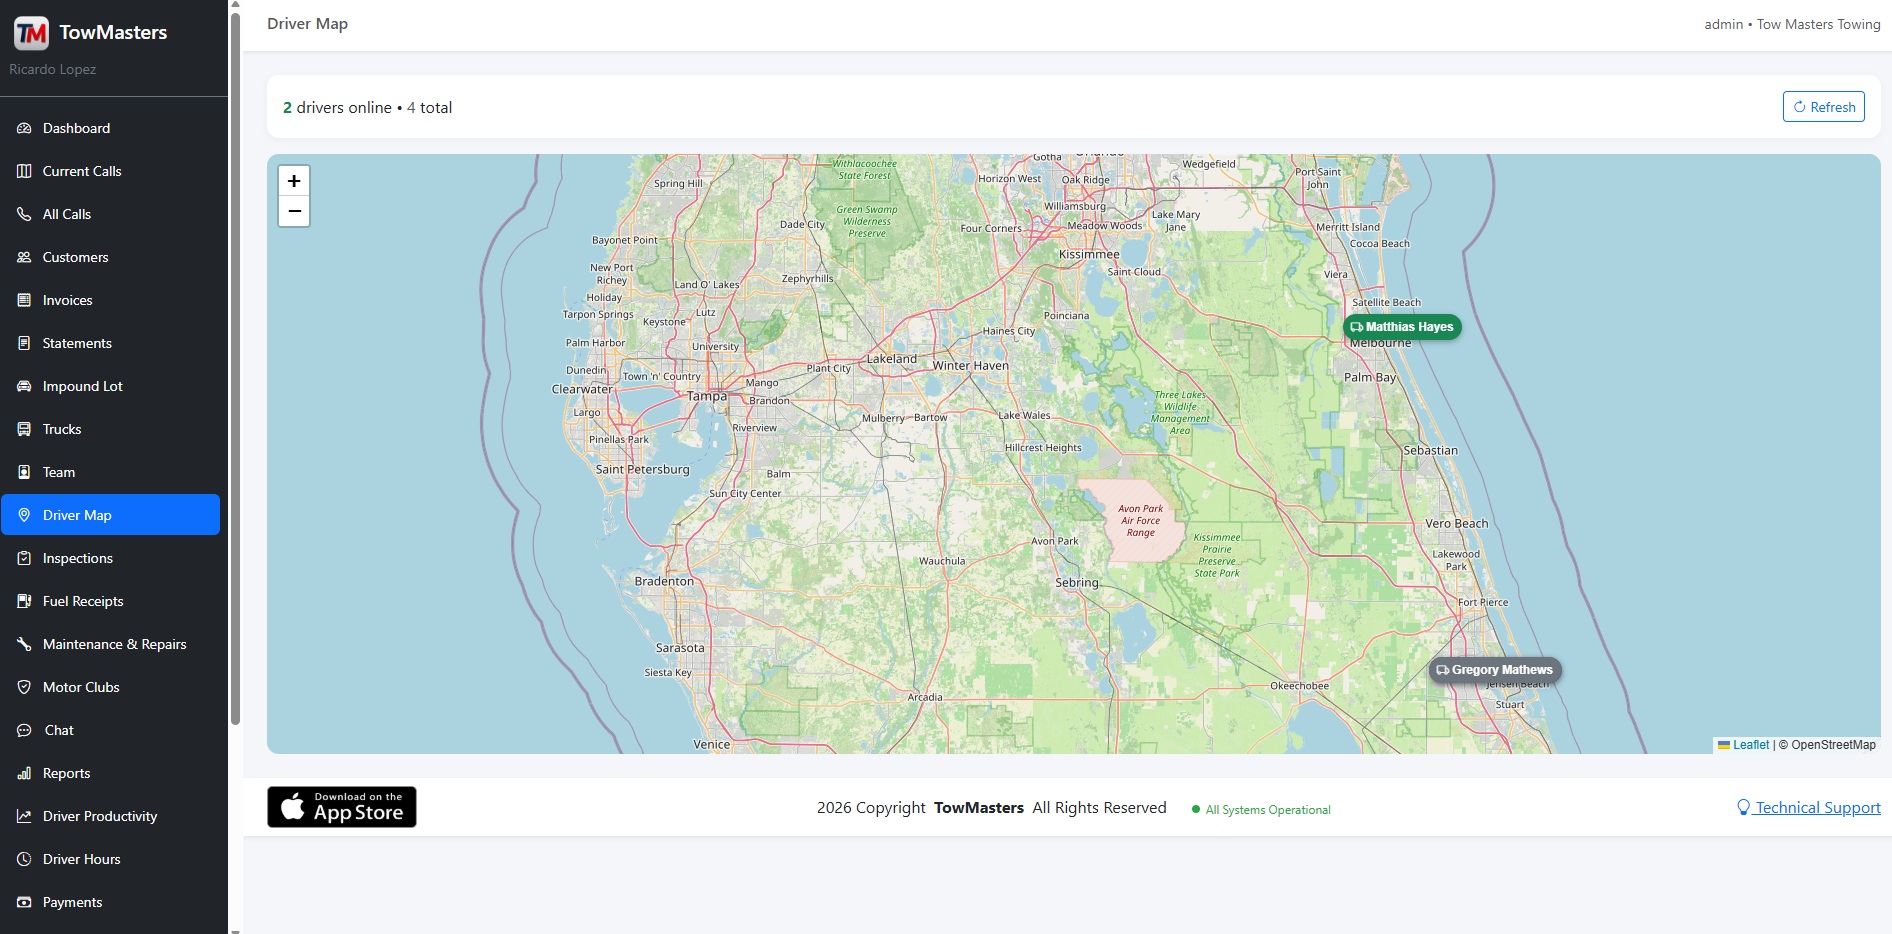Click the TowMasters logo icon

31,33
